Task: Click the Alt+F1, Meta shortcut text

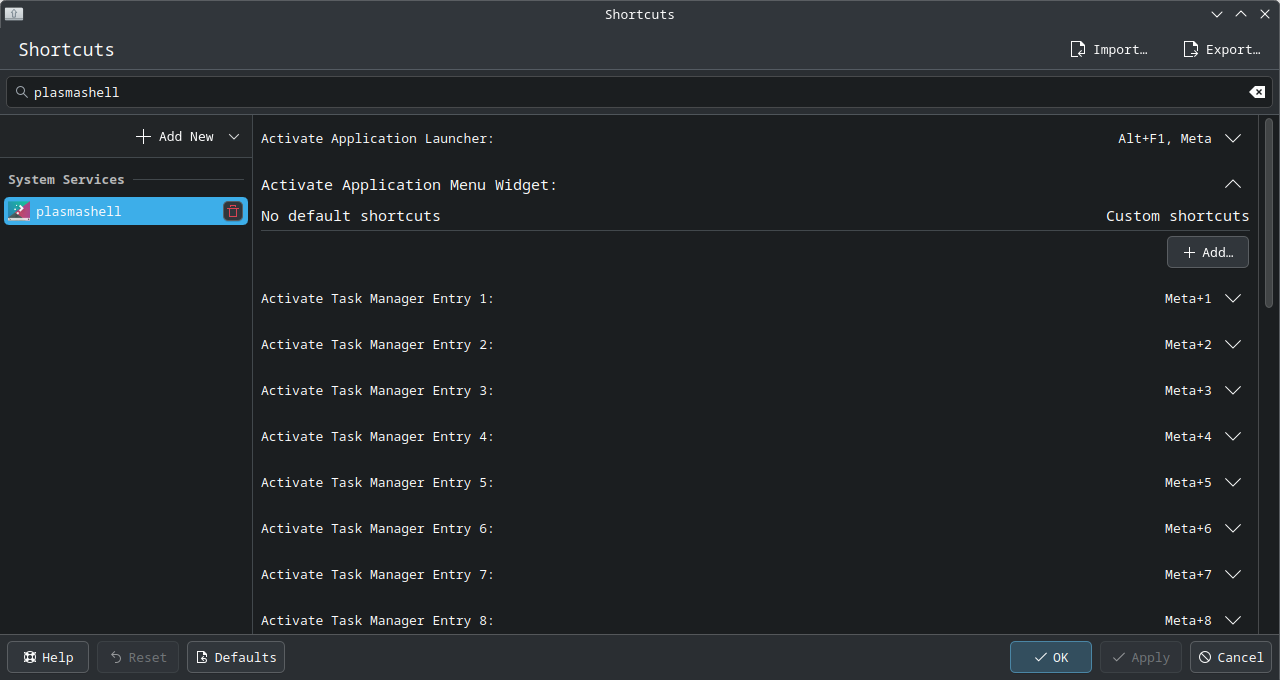Action: click(1165, 139)
